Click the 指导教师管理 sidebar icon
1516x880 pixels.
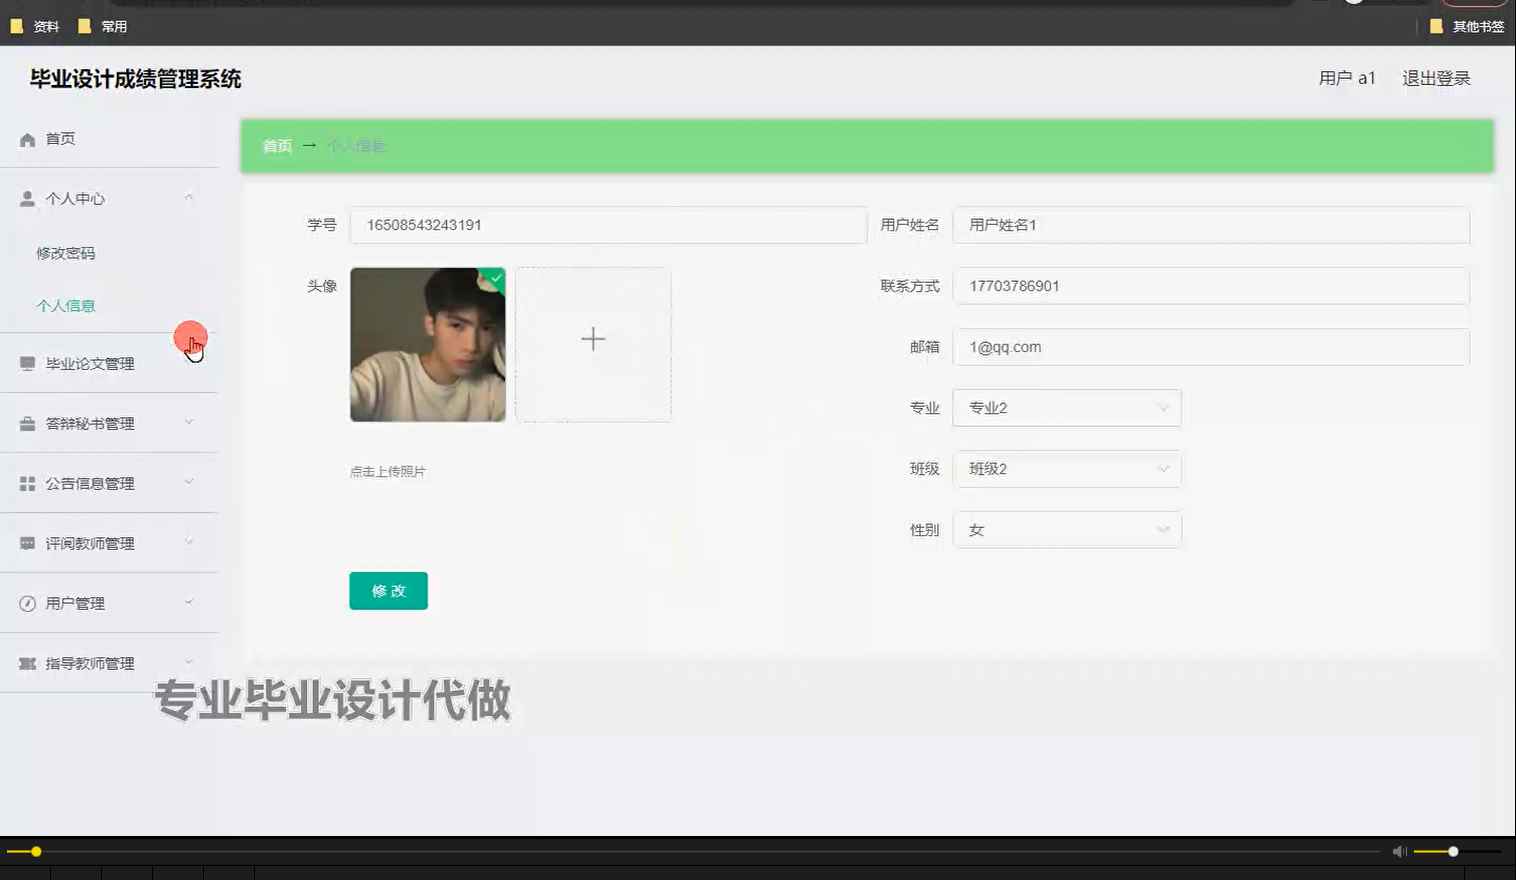click(x=27, y=663)
